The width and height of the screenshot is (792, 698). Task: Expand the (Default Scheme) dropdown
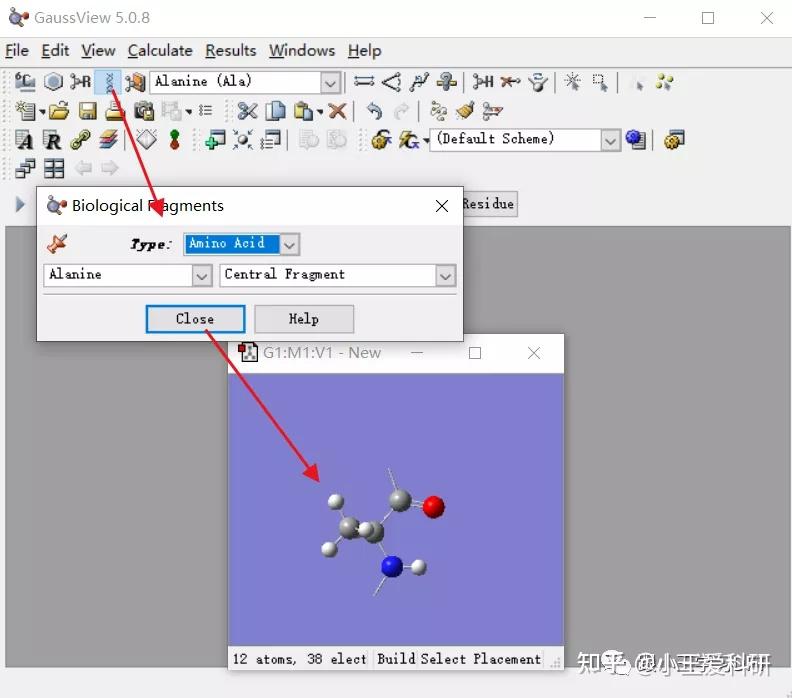[610, 141]
